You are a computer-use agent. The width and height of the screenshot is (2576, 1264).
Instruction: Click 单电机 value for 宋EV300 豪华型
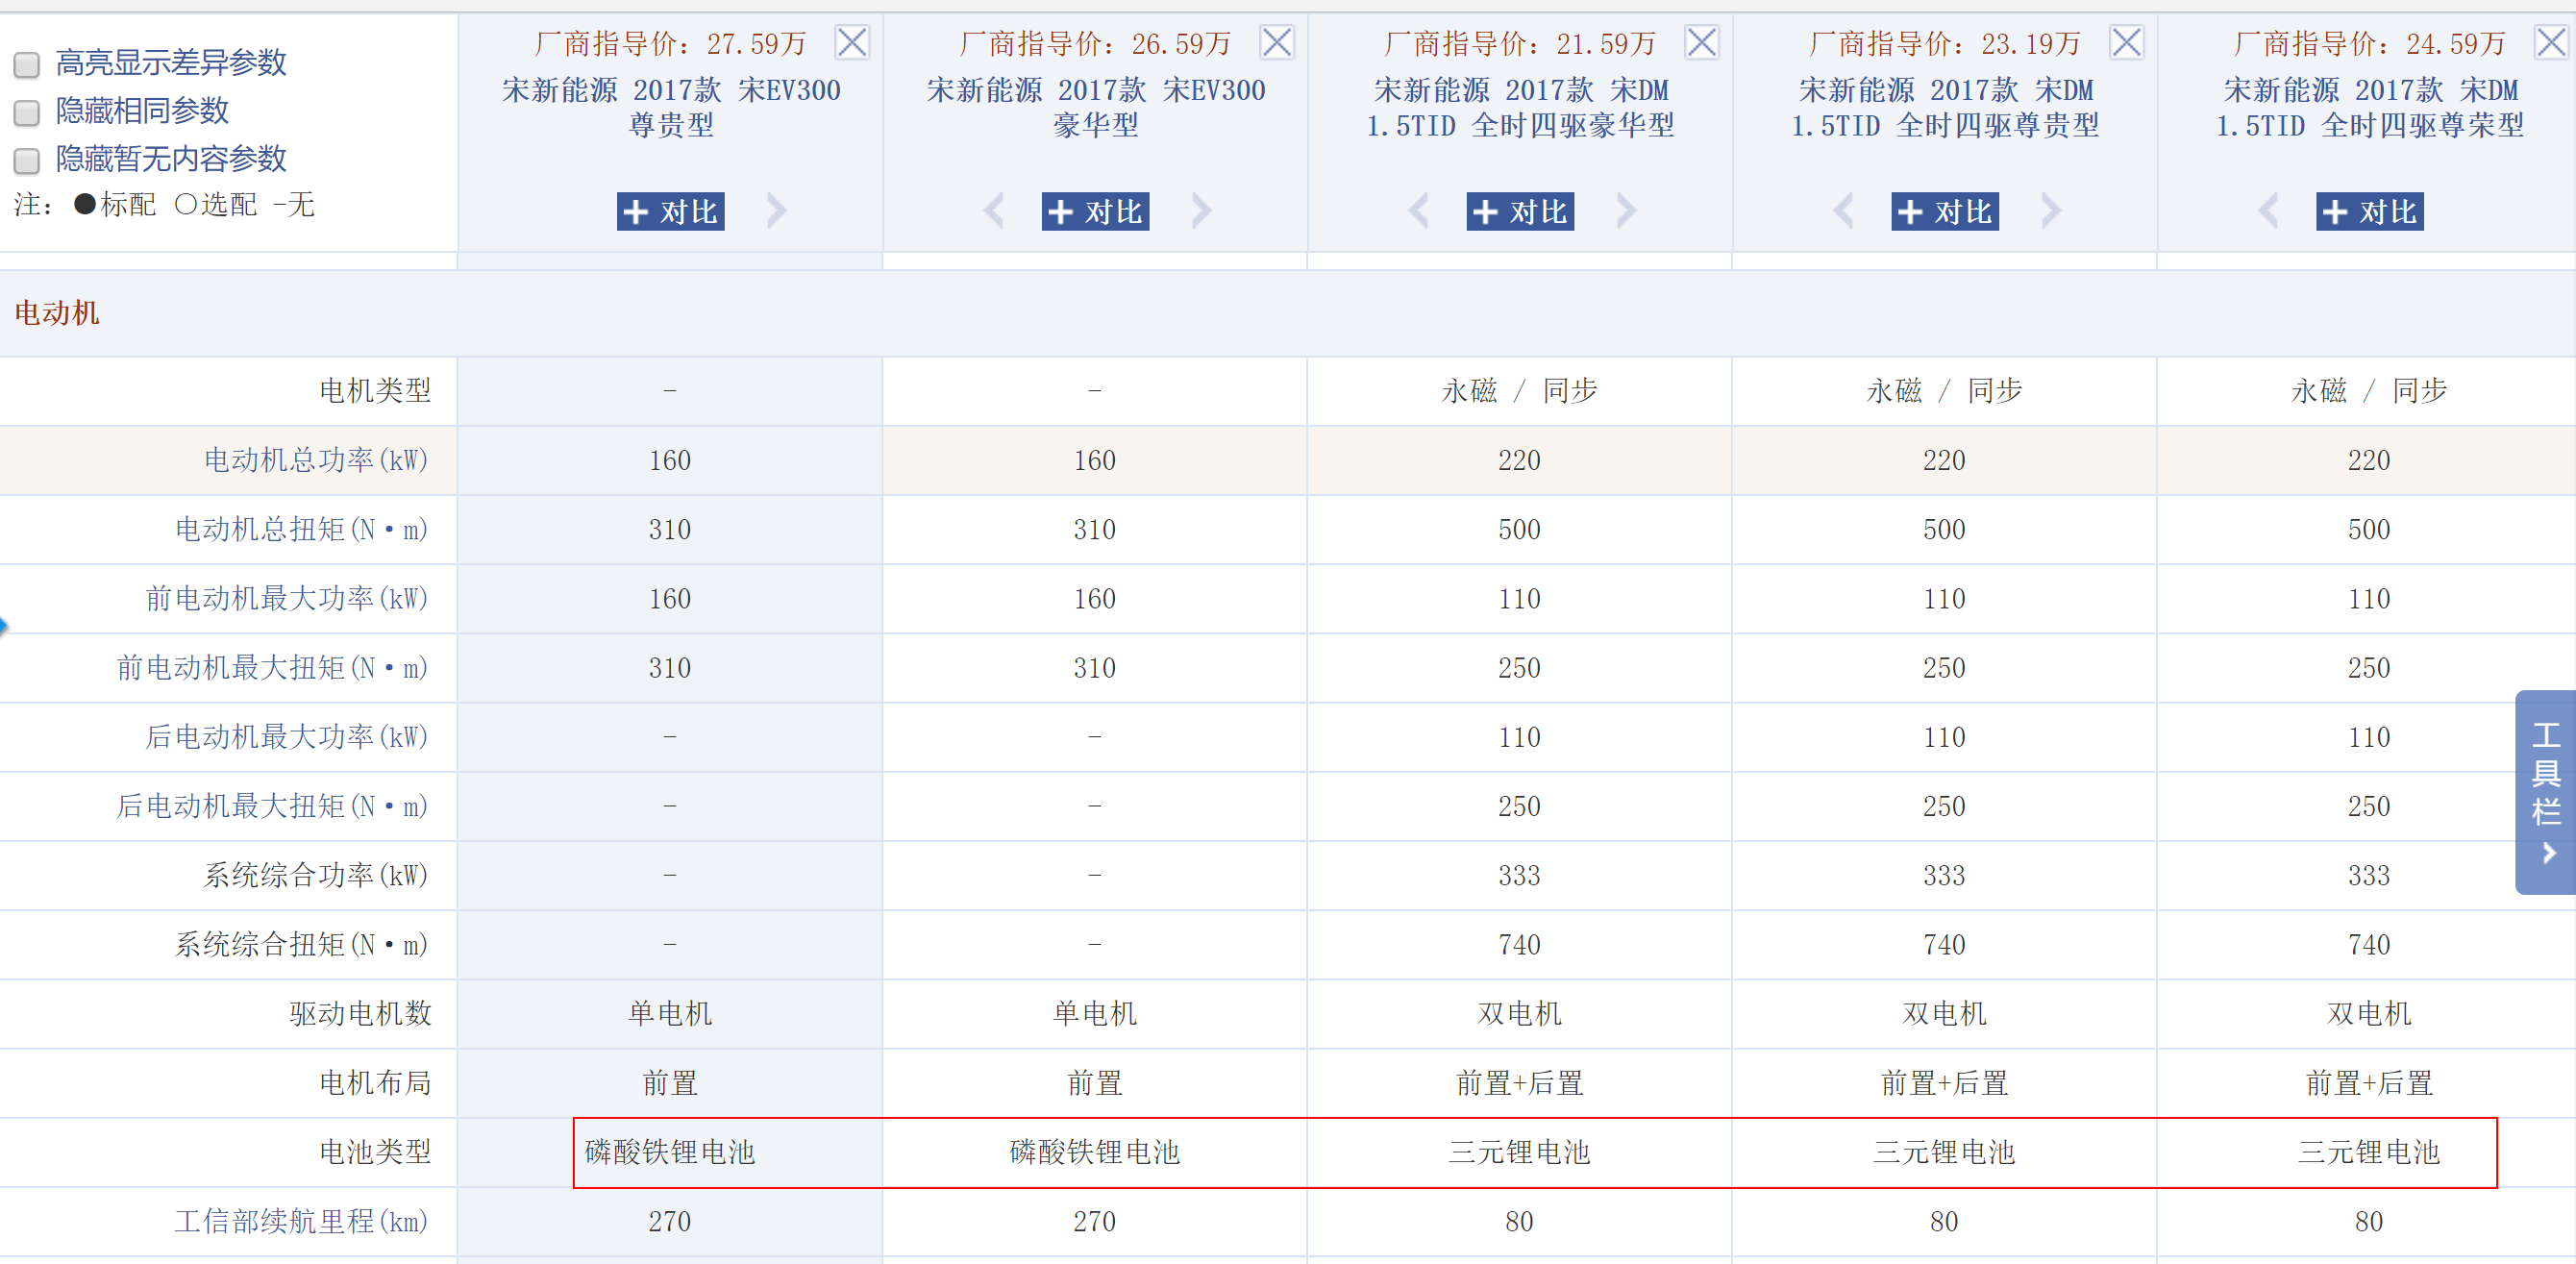(x=1095, y=1013)
